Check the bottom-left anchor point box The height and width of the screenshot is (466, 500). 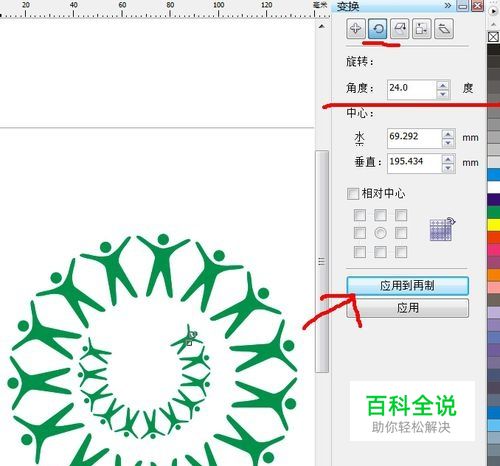coord(360,252)
